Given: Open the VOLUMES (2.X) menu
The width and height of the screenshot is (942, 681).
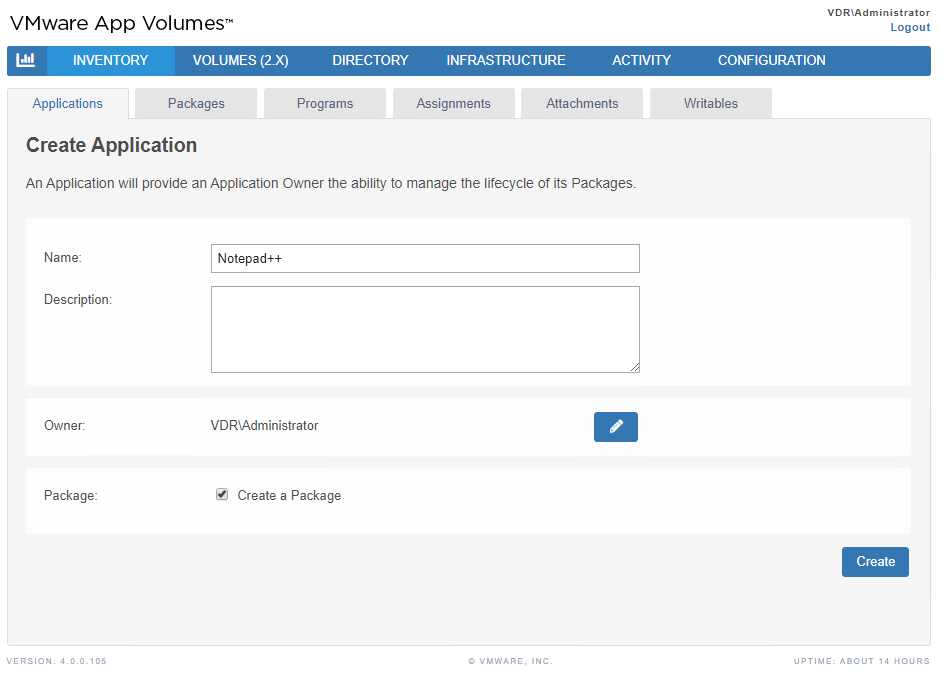Looking at the screenshot, I should [240, 61].
